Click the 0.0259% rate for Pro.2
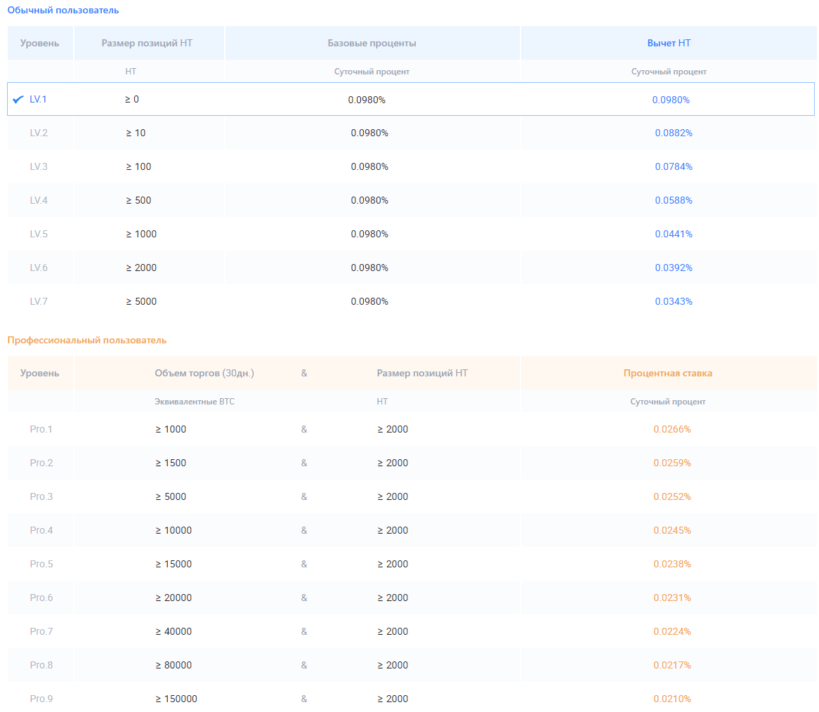819x712 pixels. tap(672, 463)
